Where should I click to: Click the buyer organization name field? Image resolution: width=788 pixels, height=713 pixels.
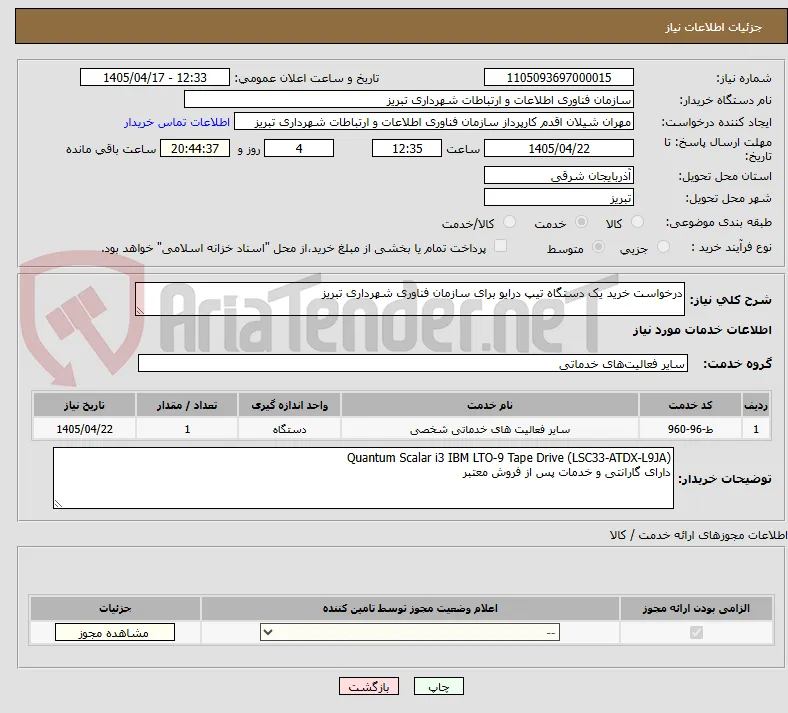(x=409, y=99)
